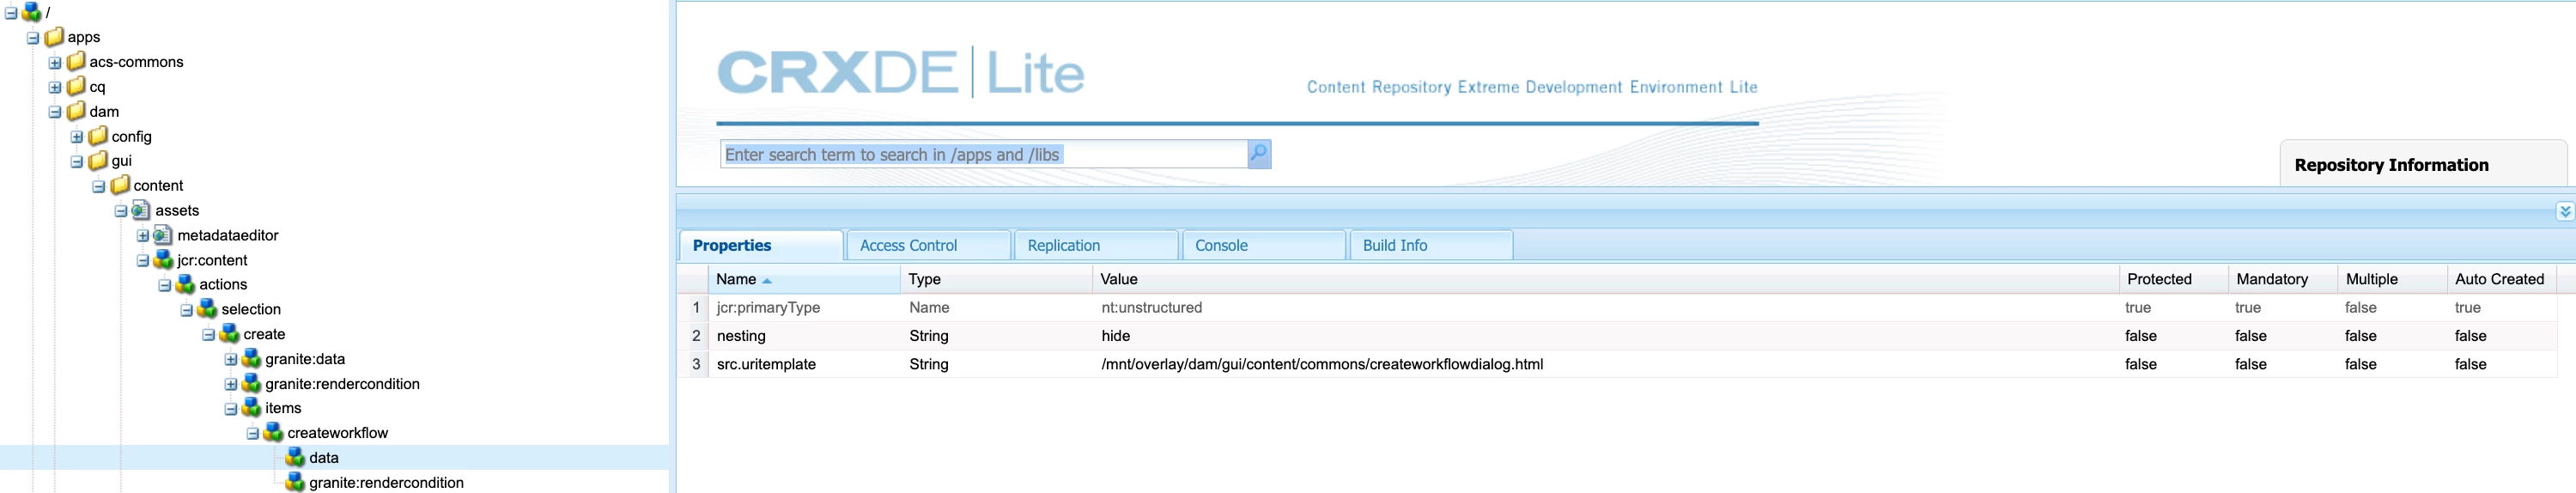Click the dam folder icon

(x=76, y=111)
